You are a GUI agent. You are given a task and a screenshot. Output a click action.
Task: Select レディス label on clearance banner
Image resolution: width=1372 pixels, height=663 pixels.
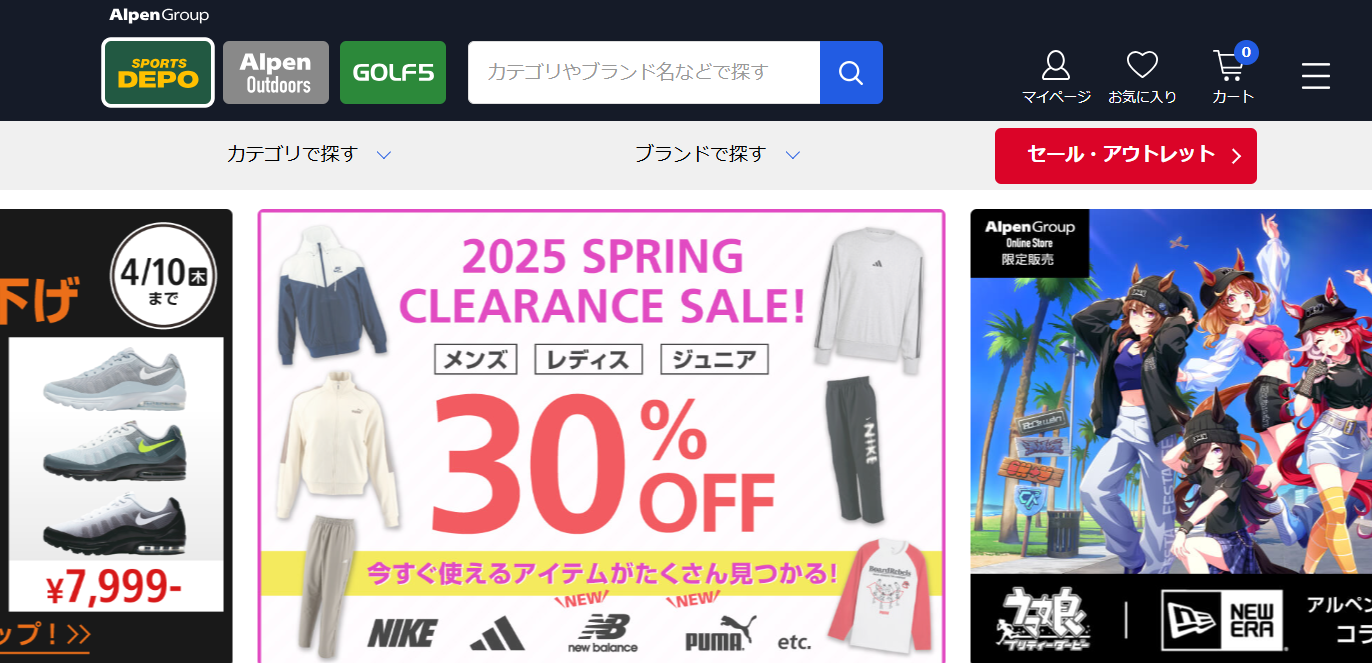point(588,359)
